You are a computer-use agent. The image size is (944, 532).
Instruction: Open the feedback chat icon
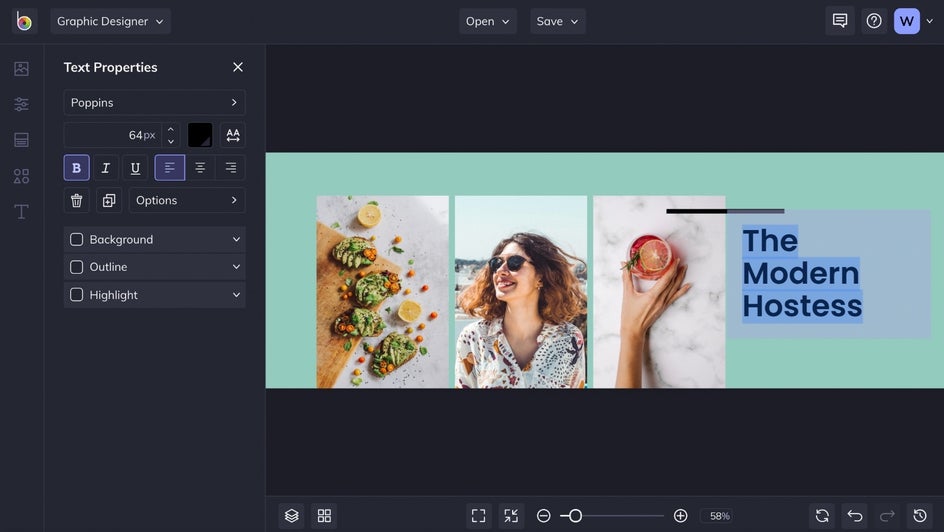[840, 21]
